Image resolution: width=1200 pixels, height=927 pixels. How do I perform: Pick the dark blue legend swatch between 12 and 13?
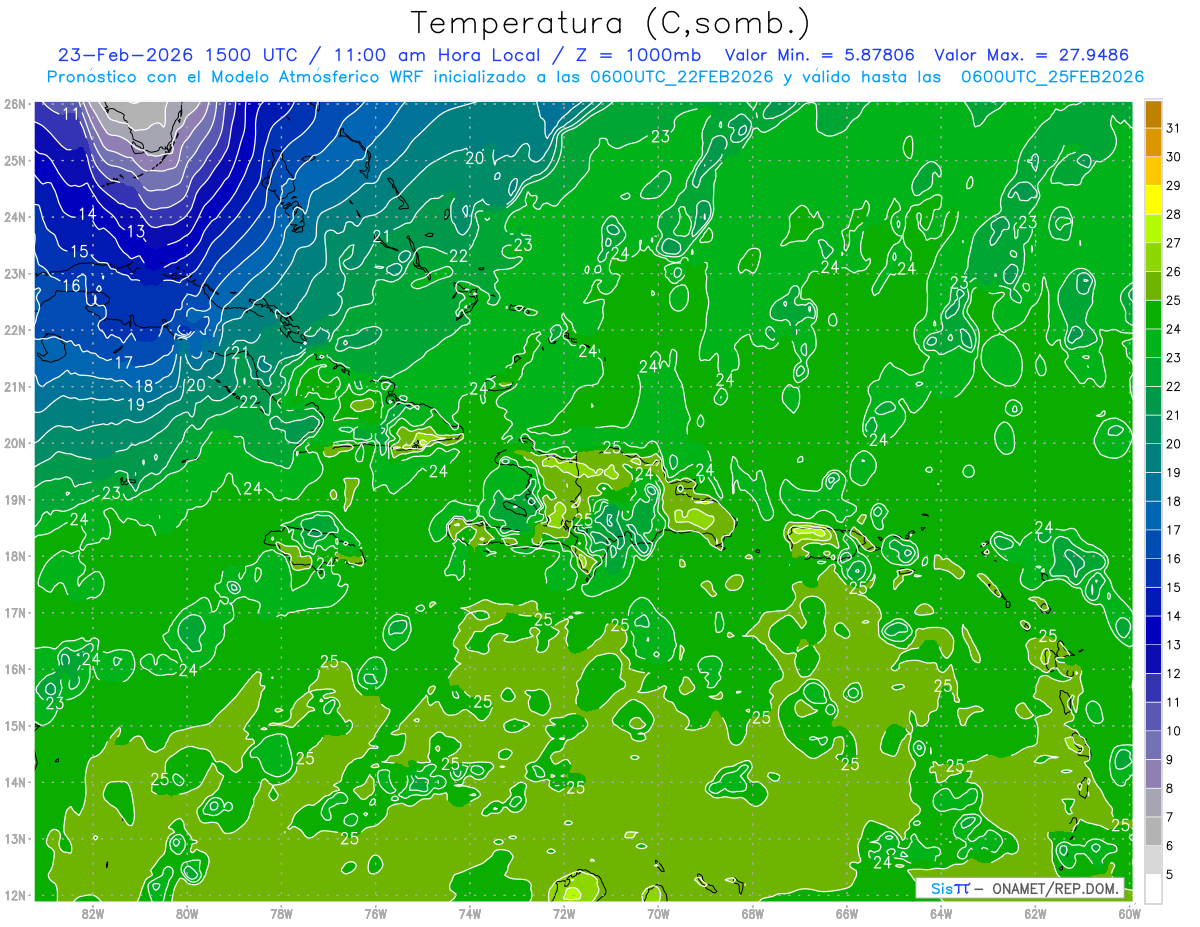1153,660
